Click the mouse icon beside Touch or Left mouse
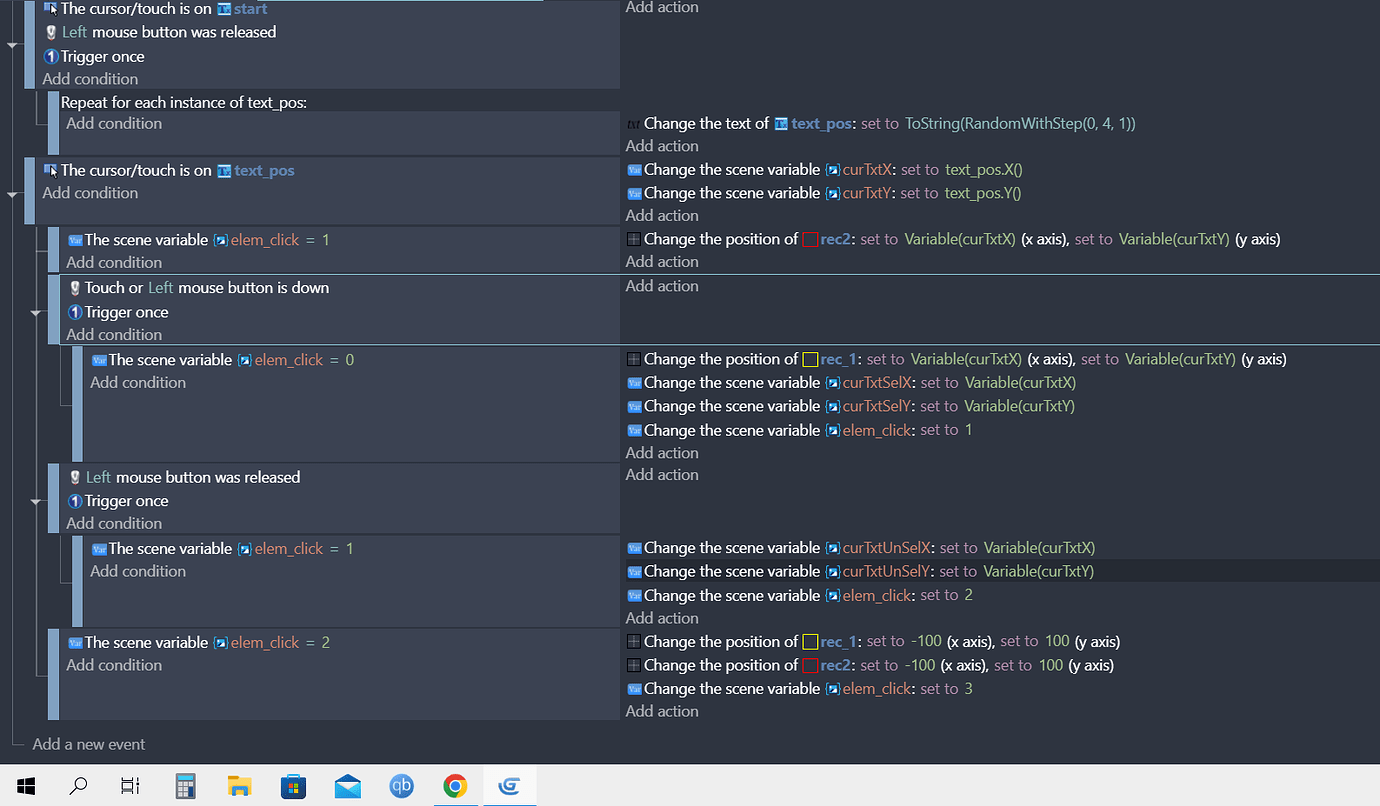1380x806 pixels. point(75,288)
